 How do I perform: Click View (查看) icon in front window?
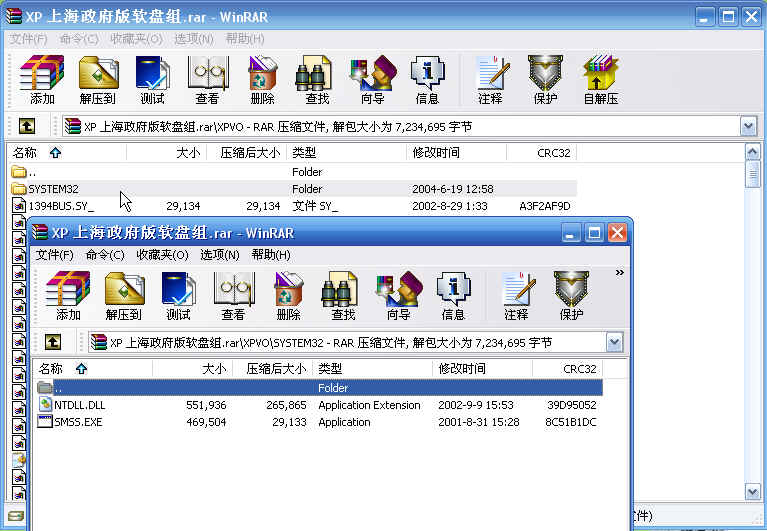pos(234,296)
